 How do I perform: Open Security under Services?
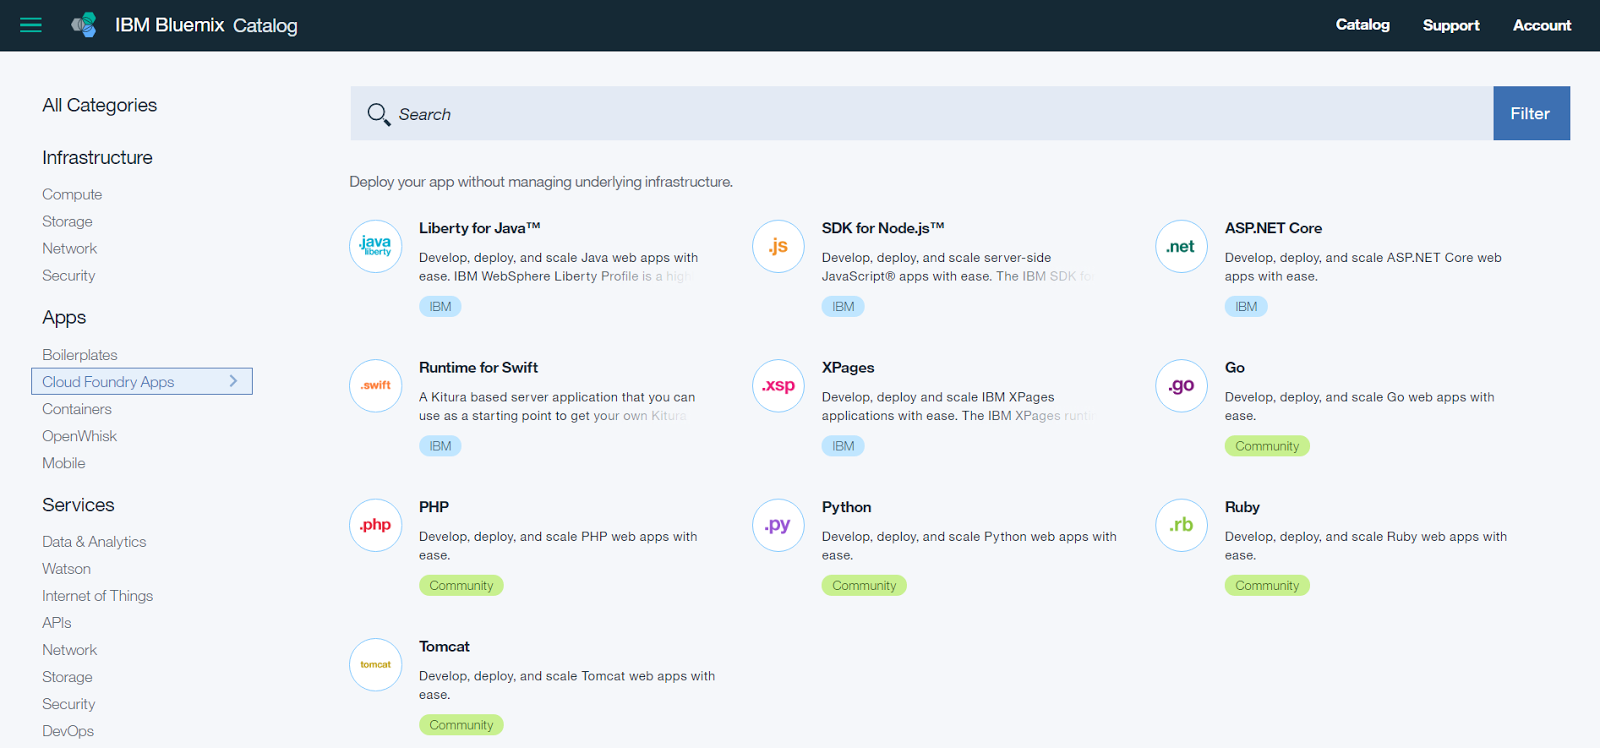tap(68, 704)
